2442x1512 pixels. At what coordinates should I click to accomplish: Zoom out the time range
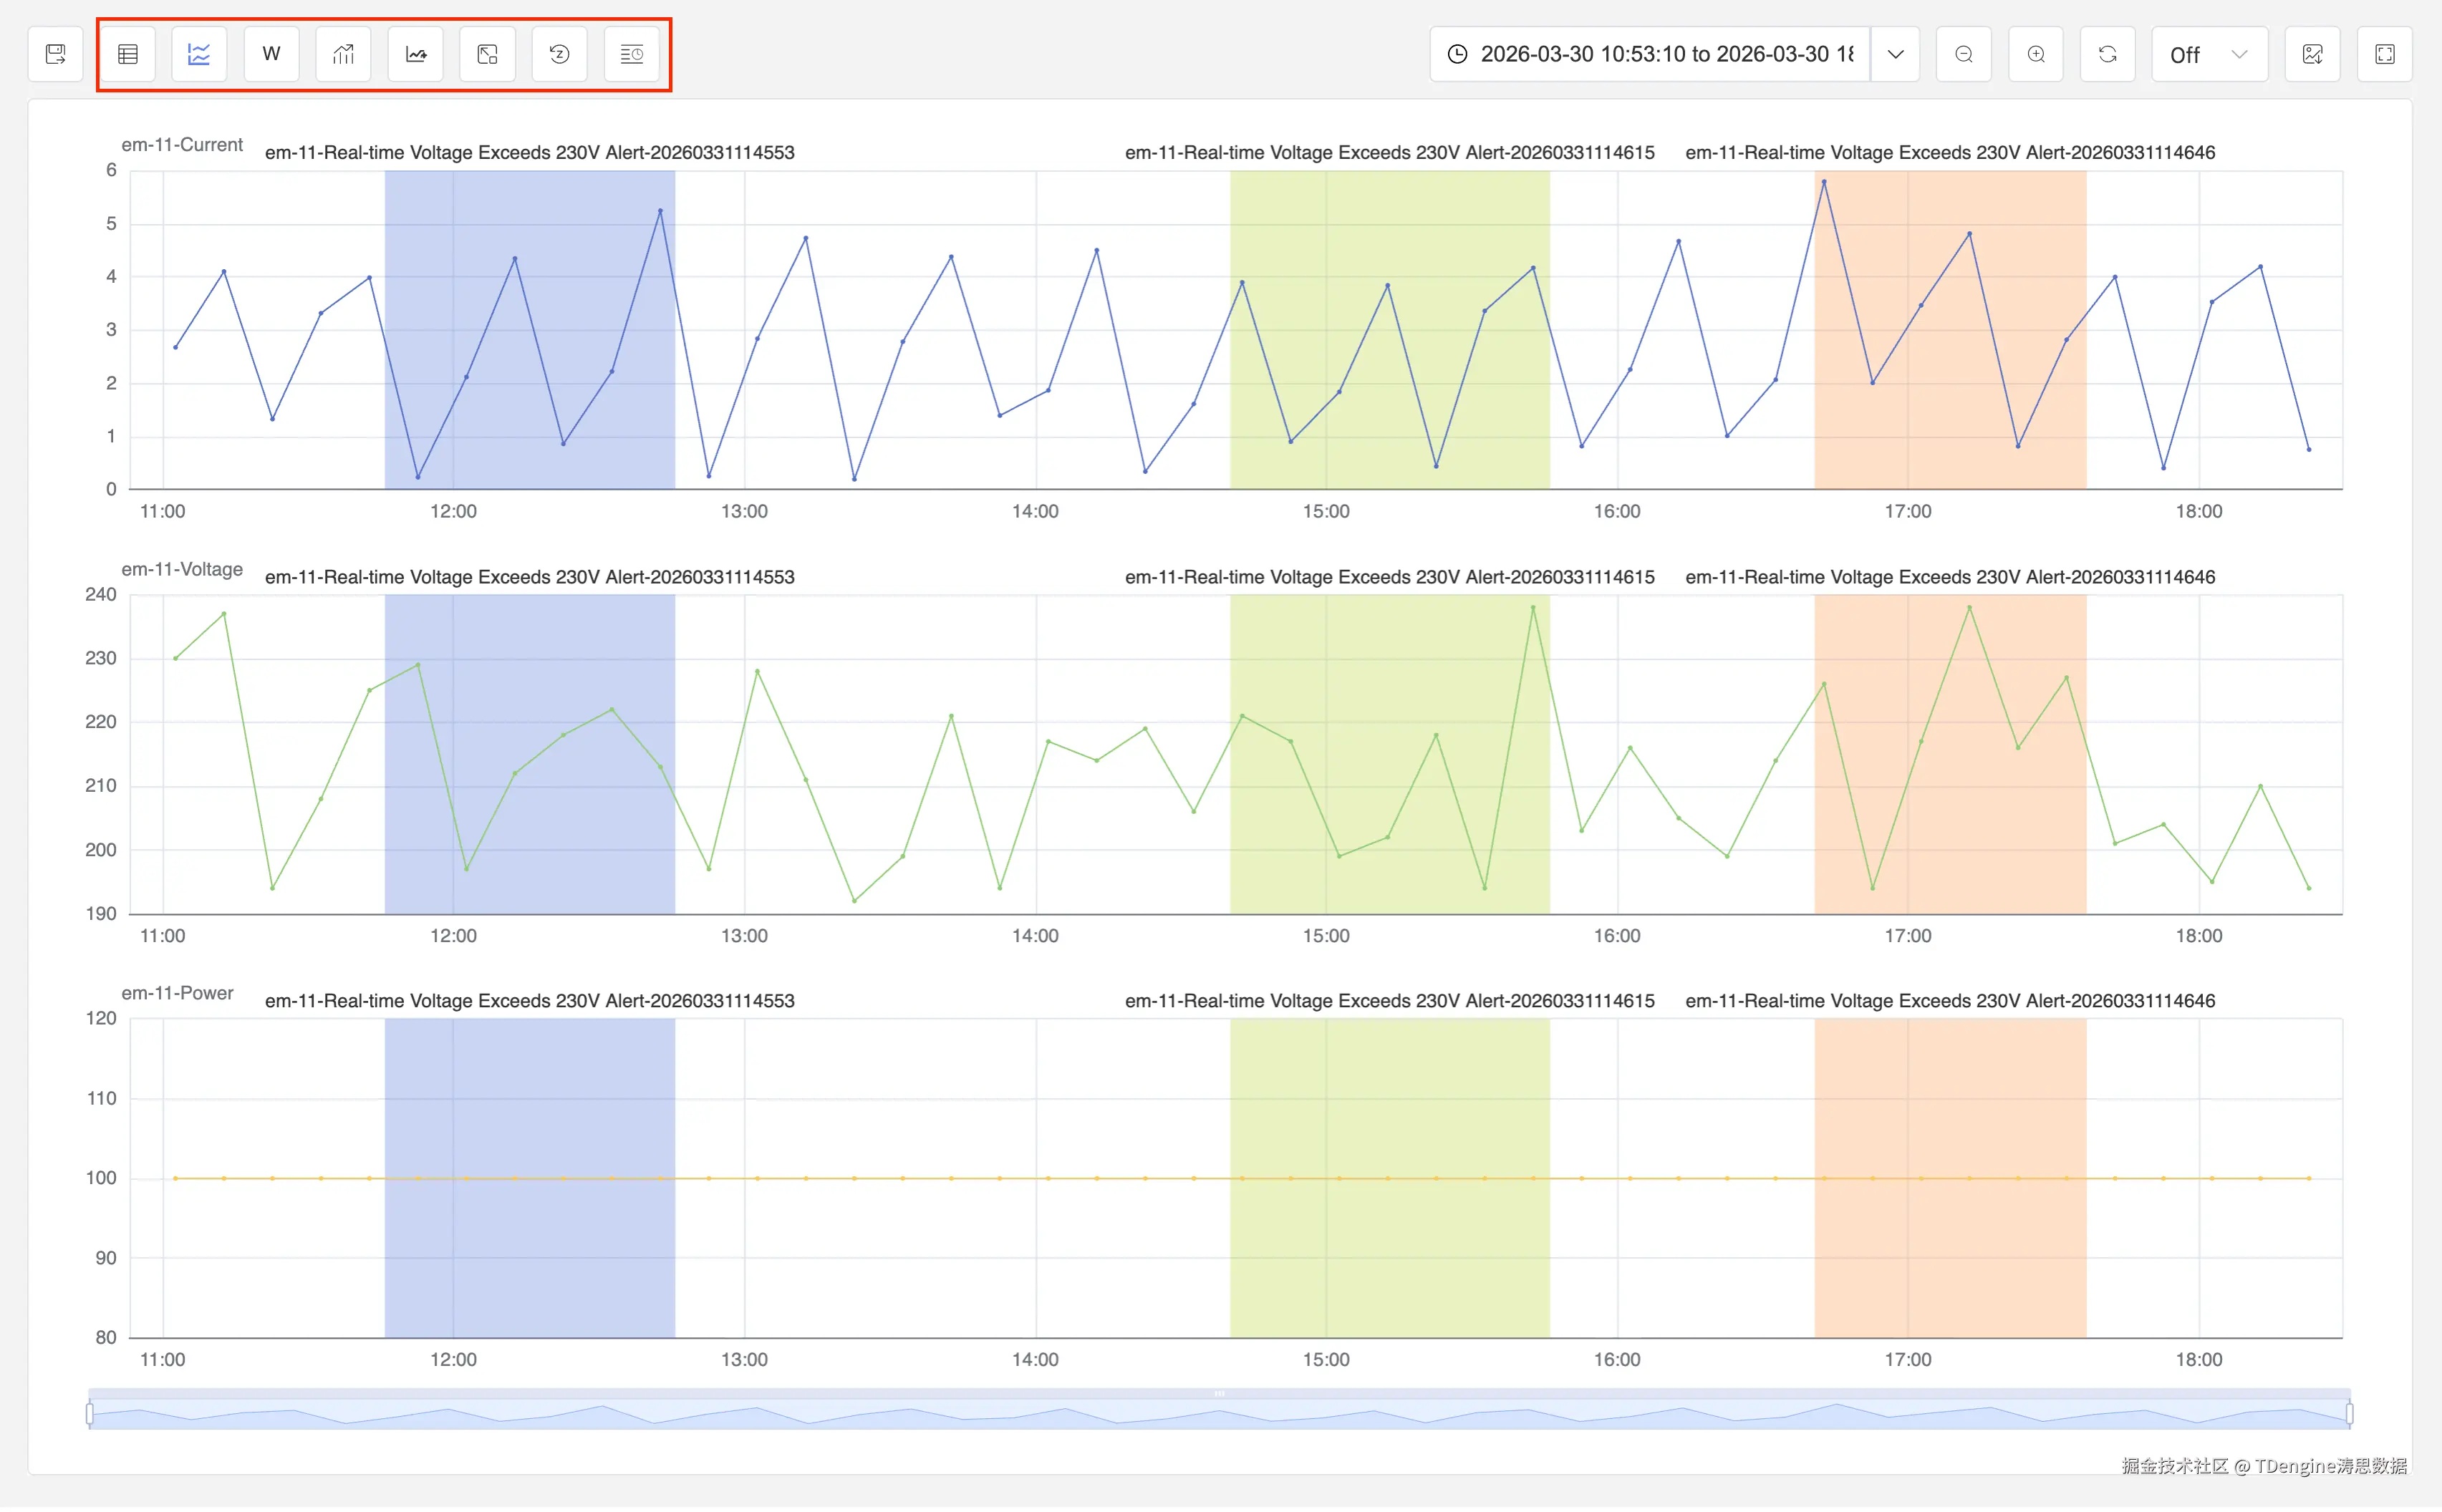coord(1965,54)
